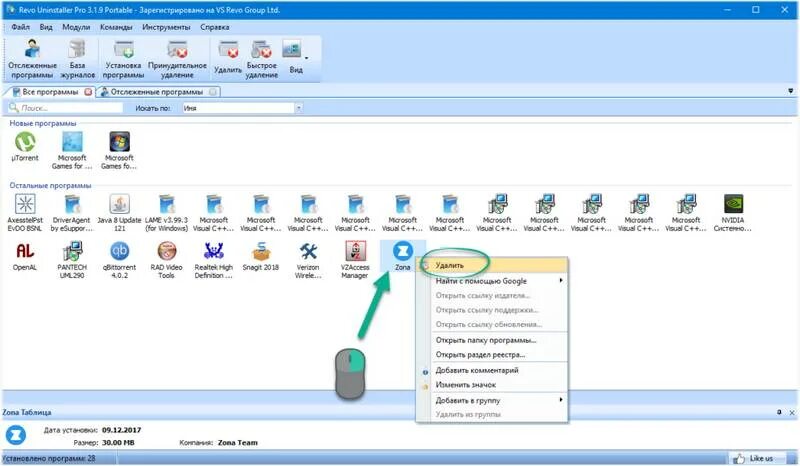Click the search magnifier icon

(x=14, y=108)
